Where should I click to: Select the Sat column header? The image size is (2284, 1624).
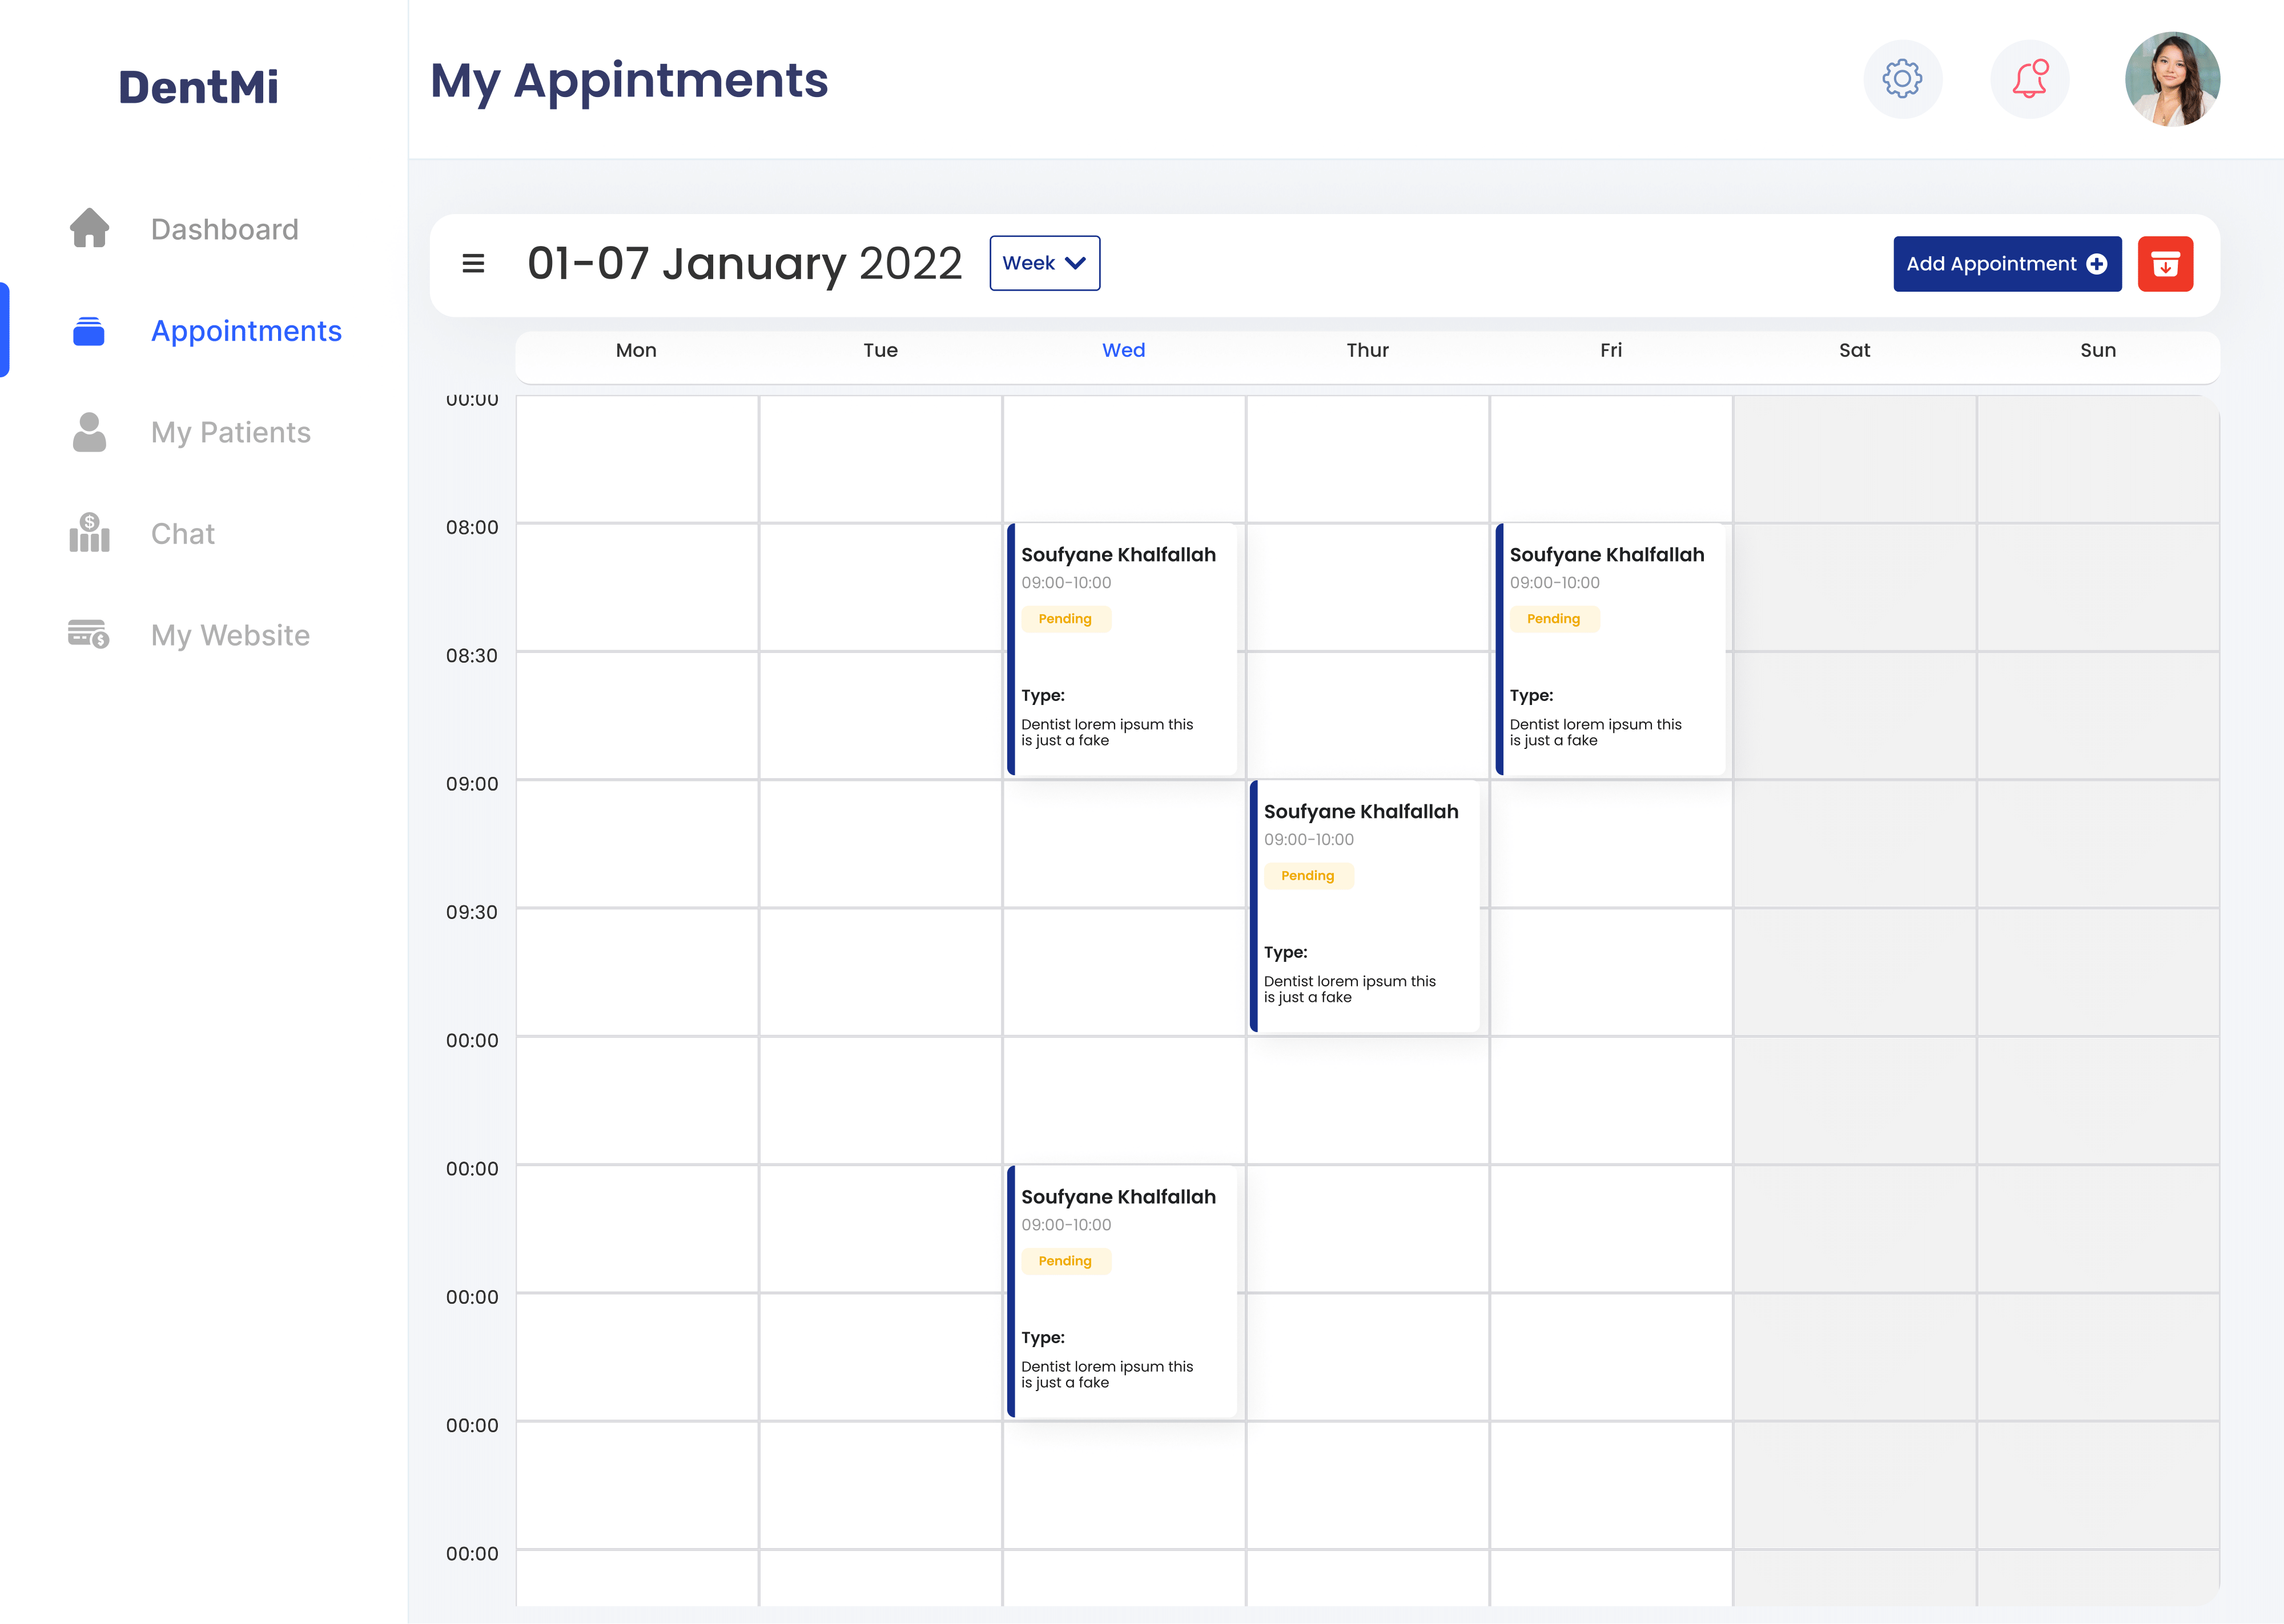pyautogui.click(x=1854, y=350)
